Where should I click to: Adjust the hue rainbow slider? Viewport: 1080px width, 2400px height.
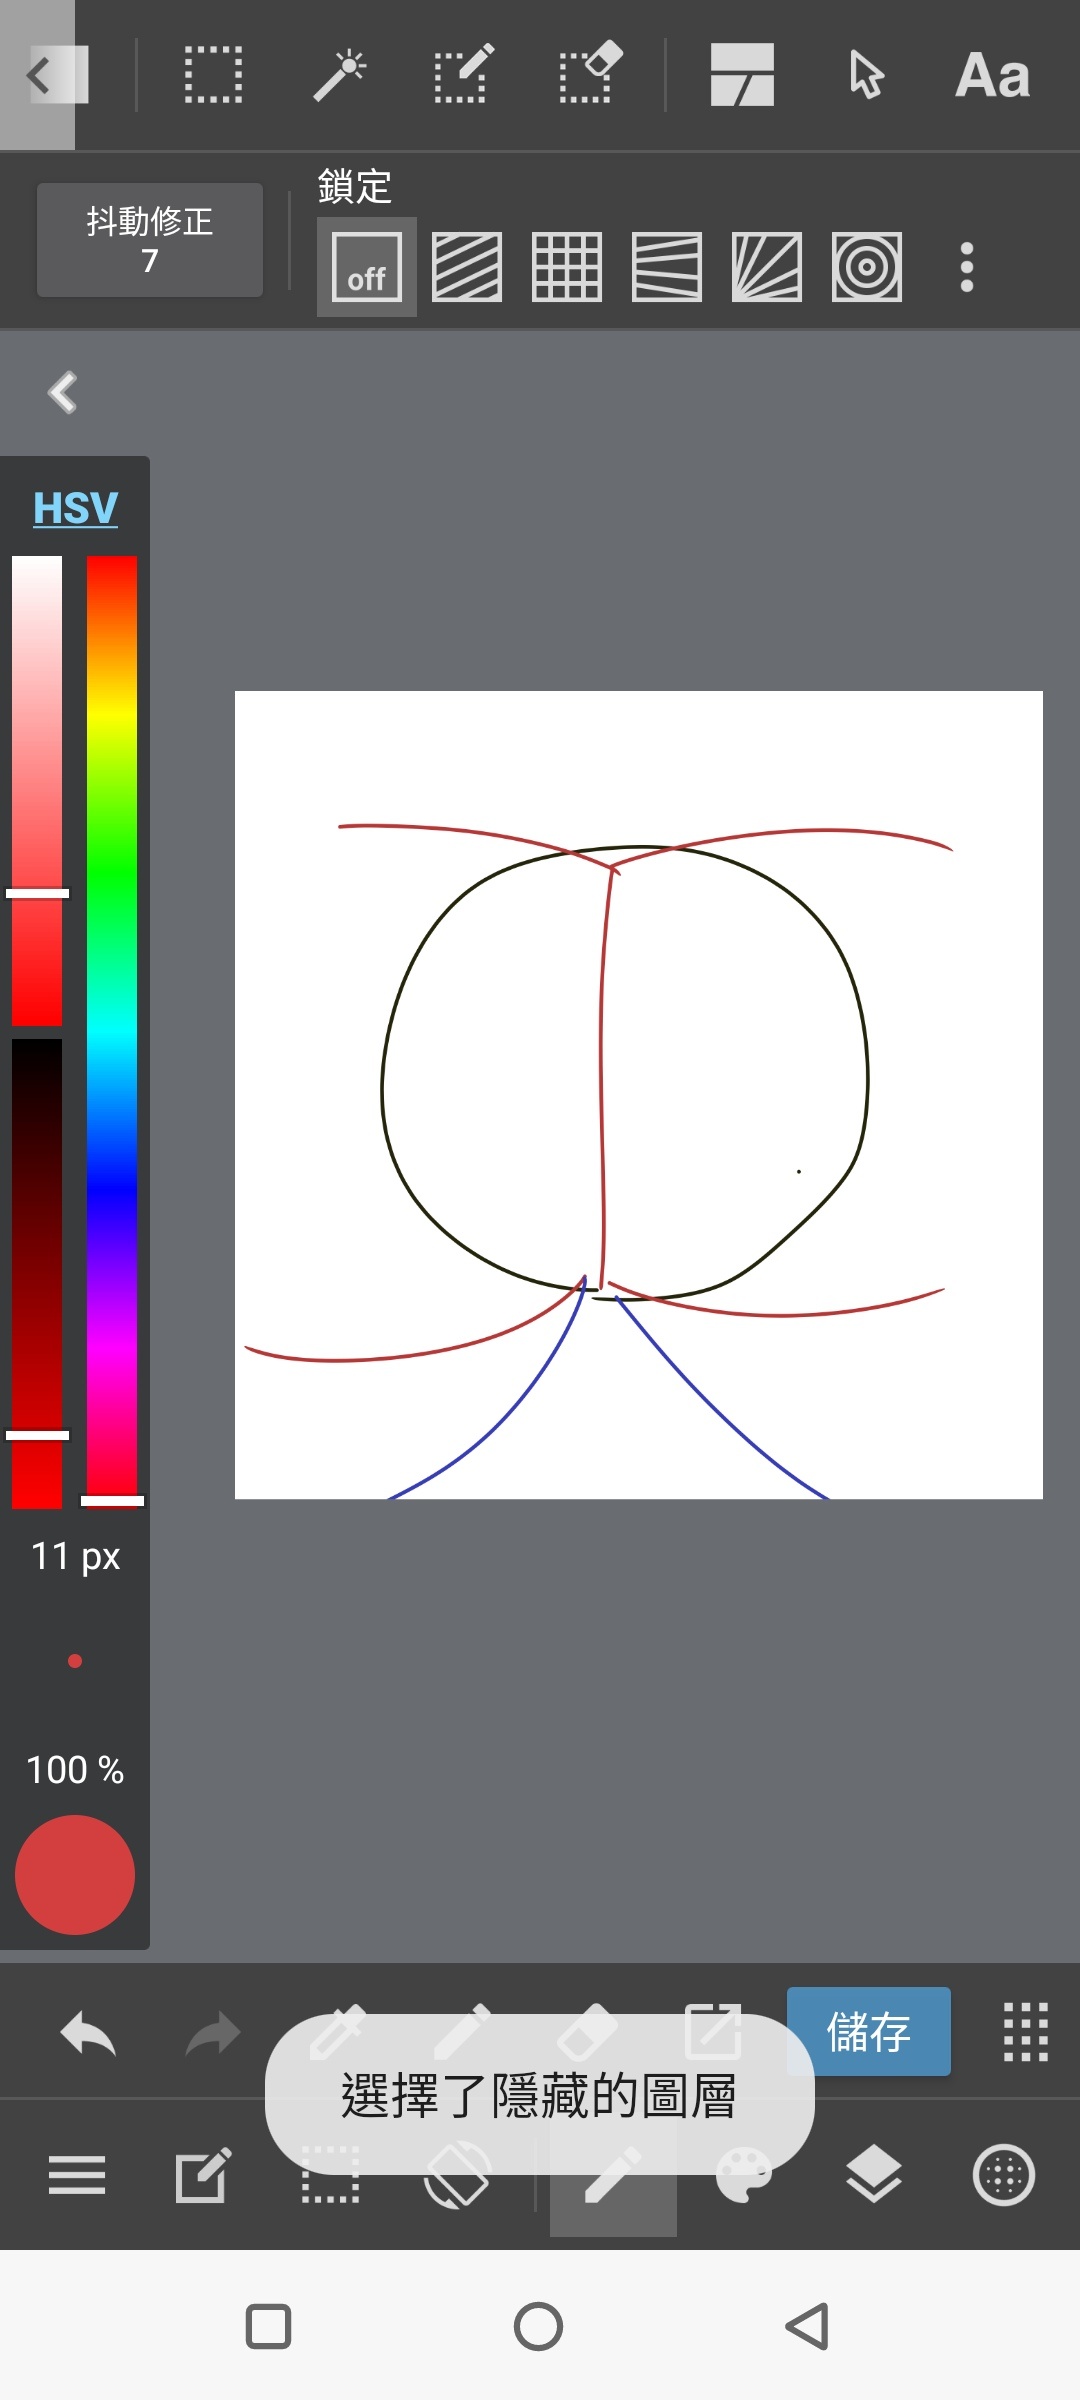[x=112, y=1030]
